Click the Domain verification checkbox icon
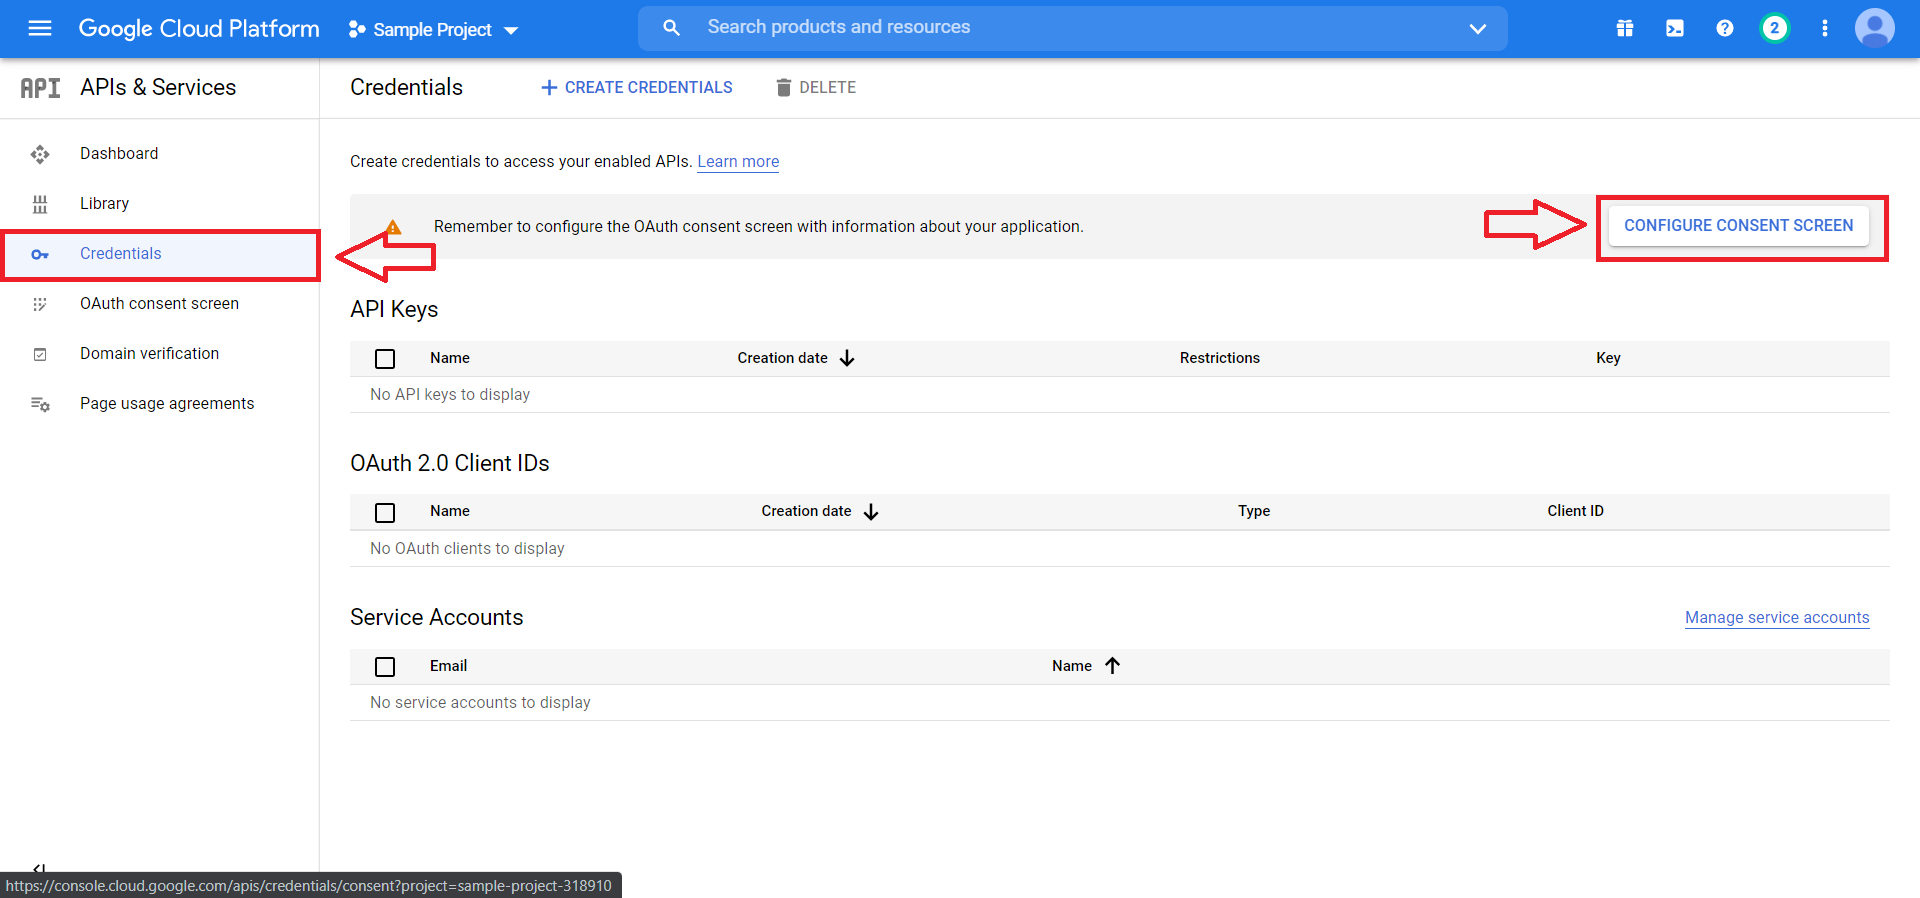This screenshot has width=1920, height=898. [40, 354]
